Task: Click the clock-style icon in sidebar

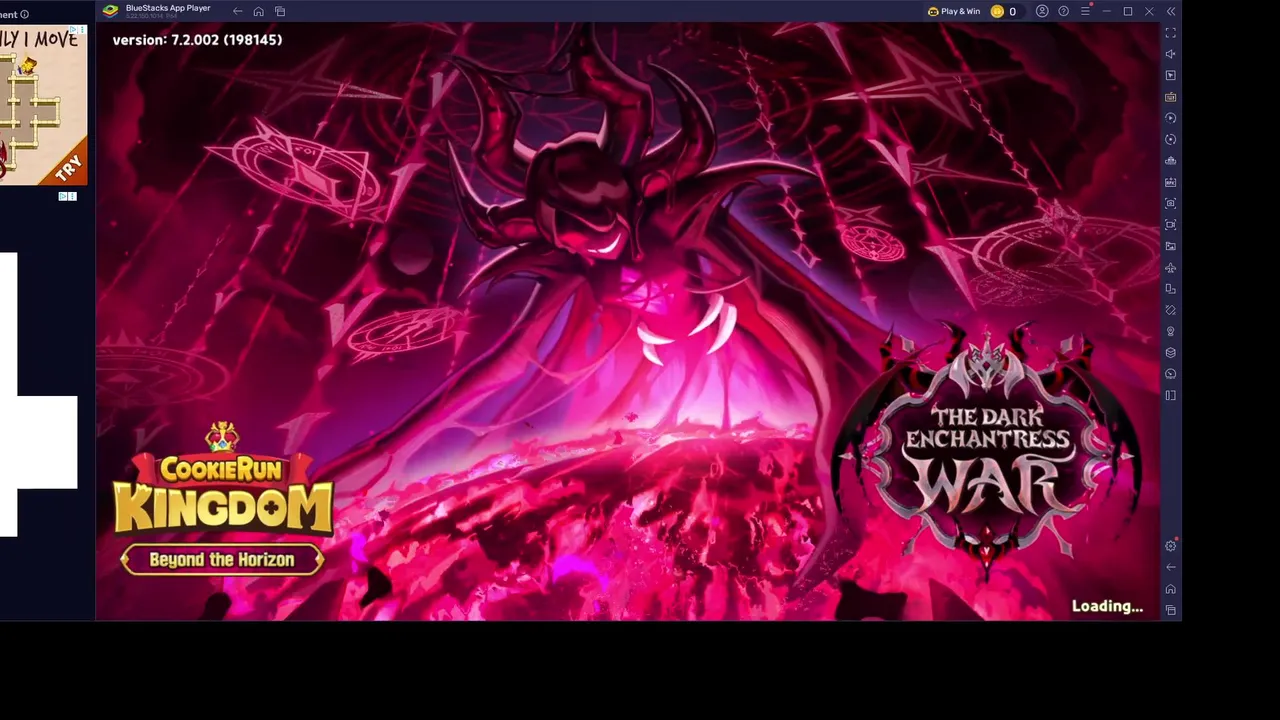Action: 1171,374
